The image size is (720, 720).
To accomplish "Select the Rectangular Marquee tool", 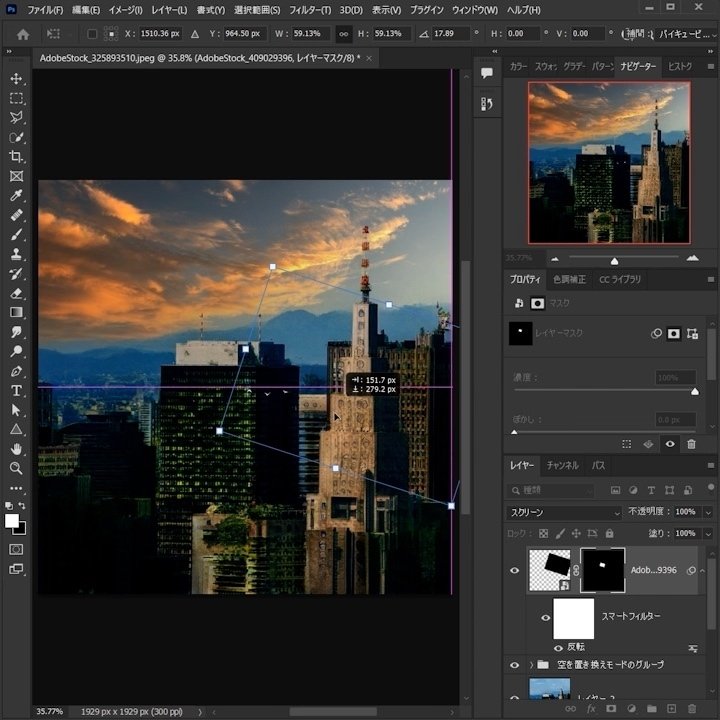I will (x=16, y=98).
